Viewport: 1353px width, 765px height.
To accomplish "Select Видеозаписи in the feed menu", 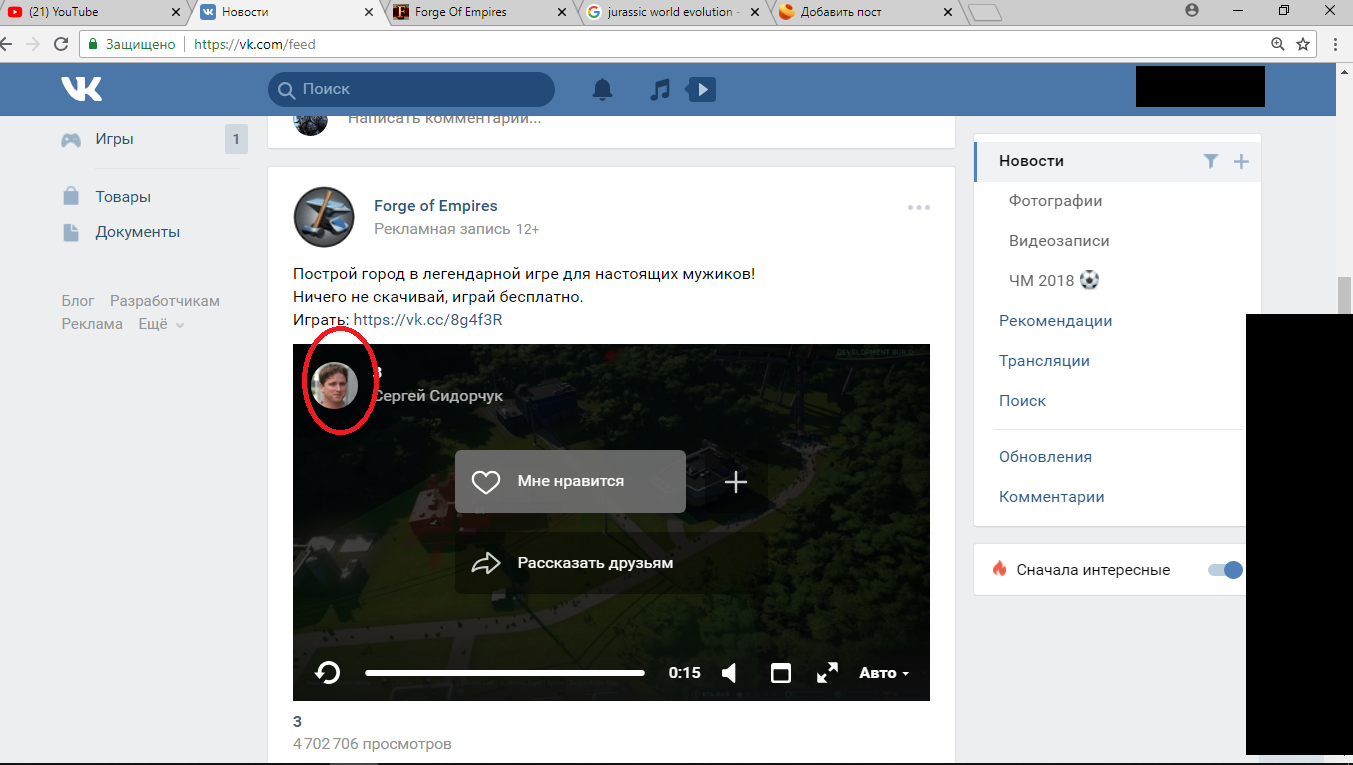I will 1059,241.
